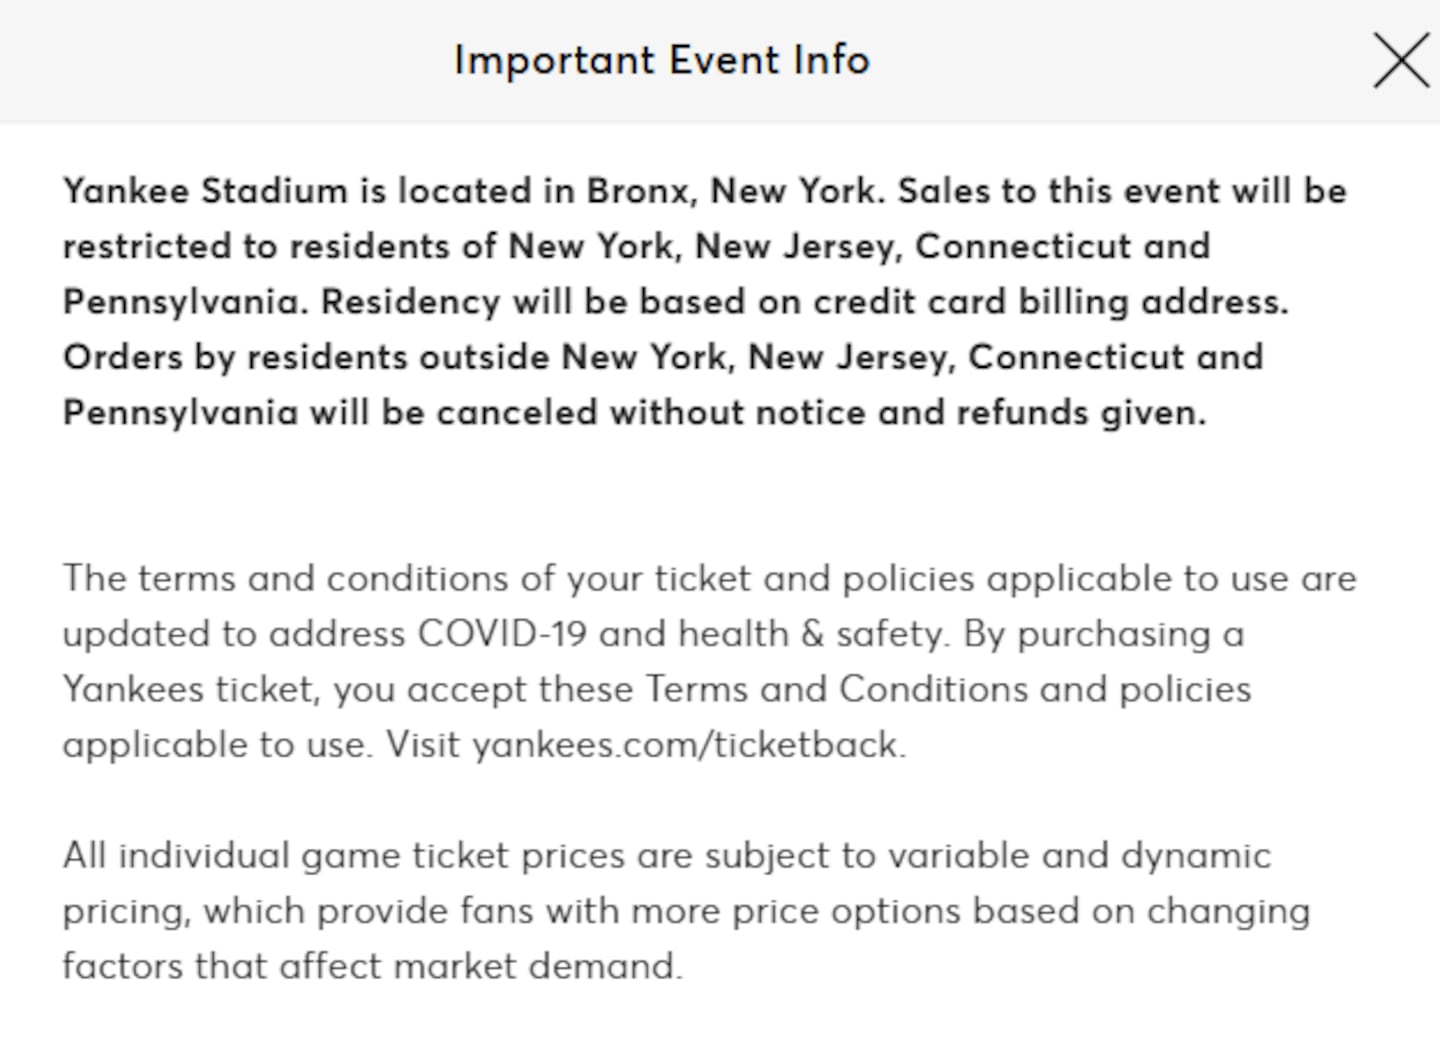Click the word 'COVID-19' in the terms text
Image resolution: width=1440 pixels, height=1064 pixels.
tap(501, 634)
